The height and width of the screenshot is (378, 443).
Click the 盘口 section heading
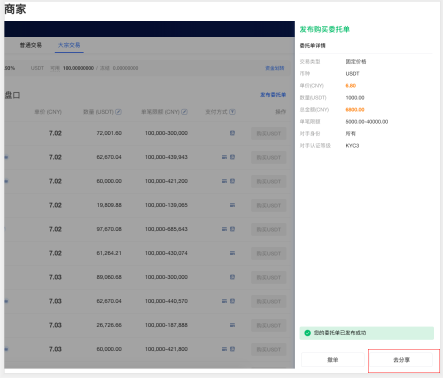coord(12,95)
